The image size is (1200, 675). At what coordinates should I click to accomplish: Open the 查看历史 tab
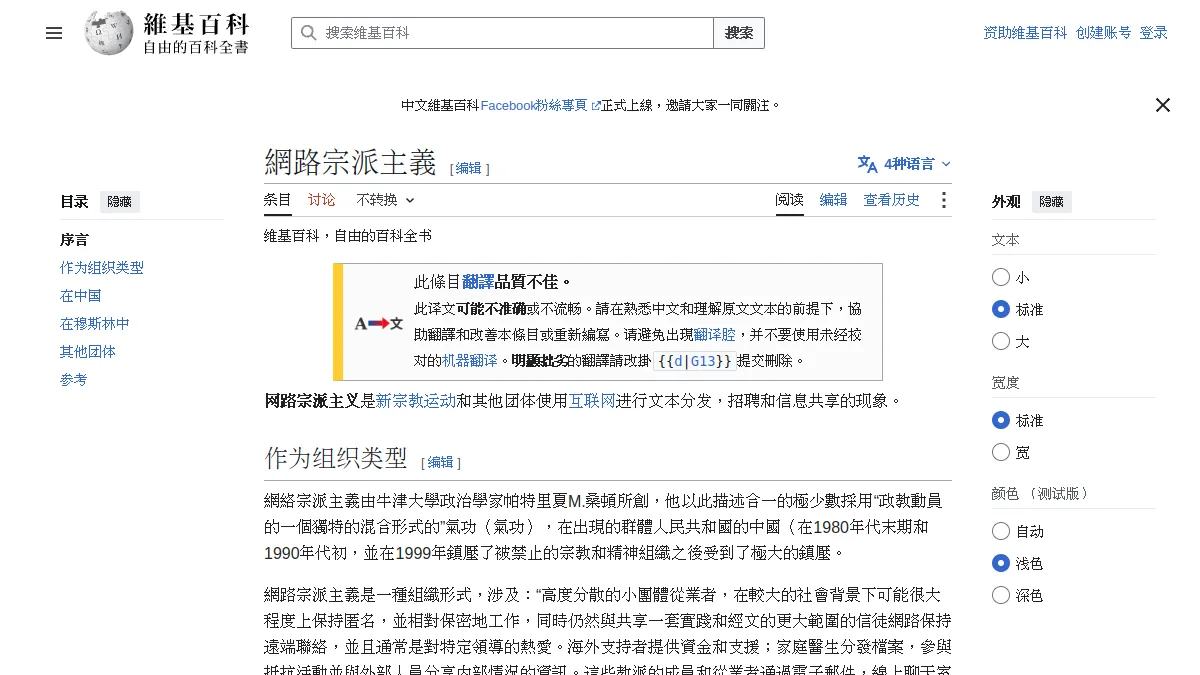coord(891,200)
